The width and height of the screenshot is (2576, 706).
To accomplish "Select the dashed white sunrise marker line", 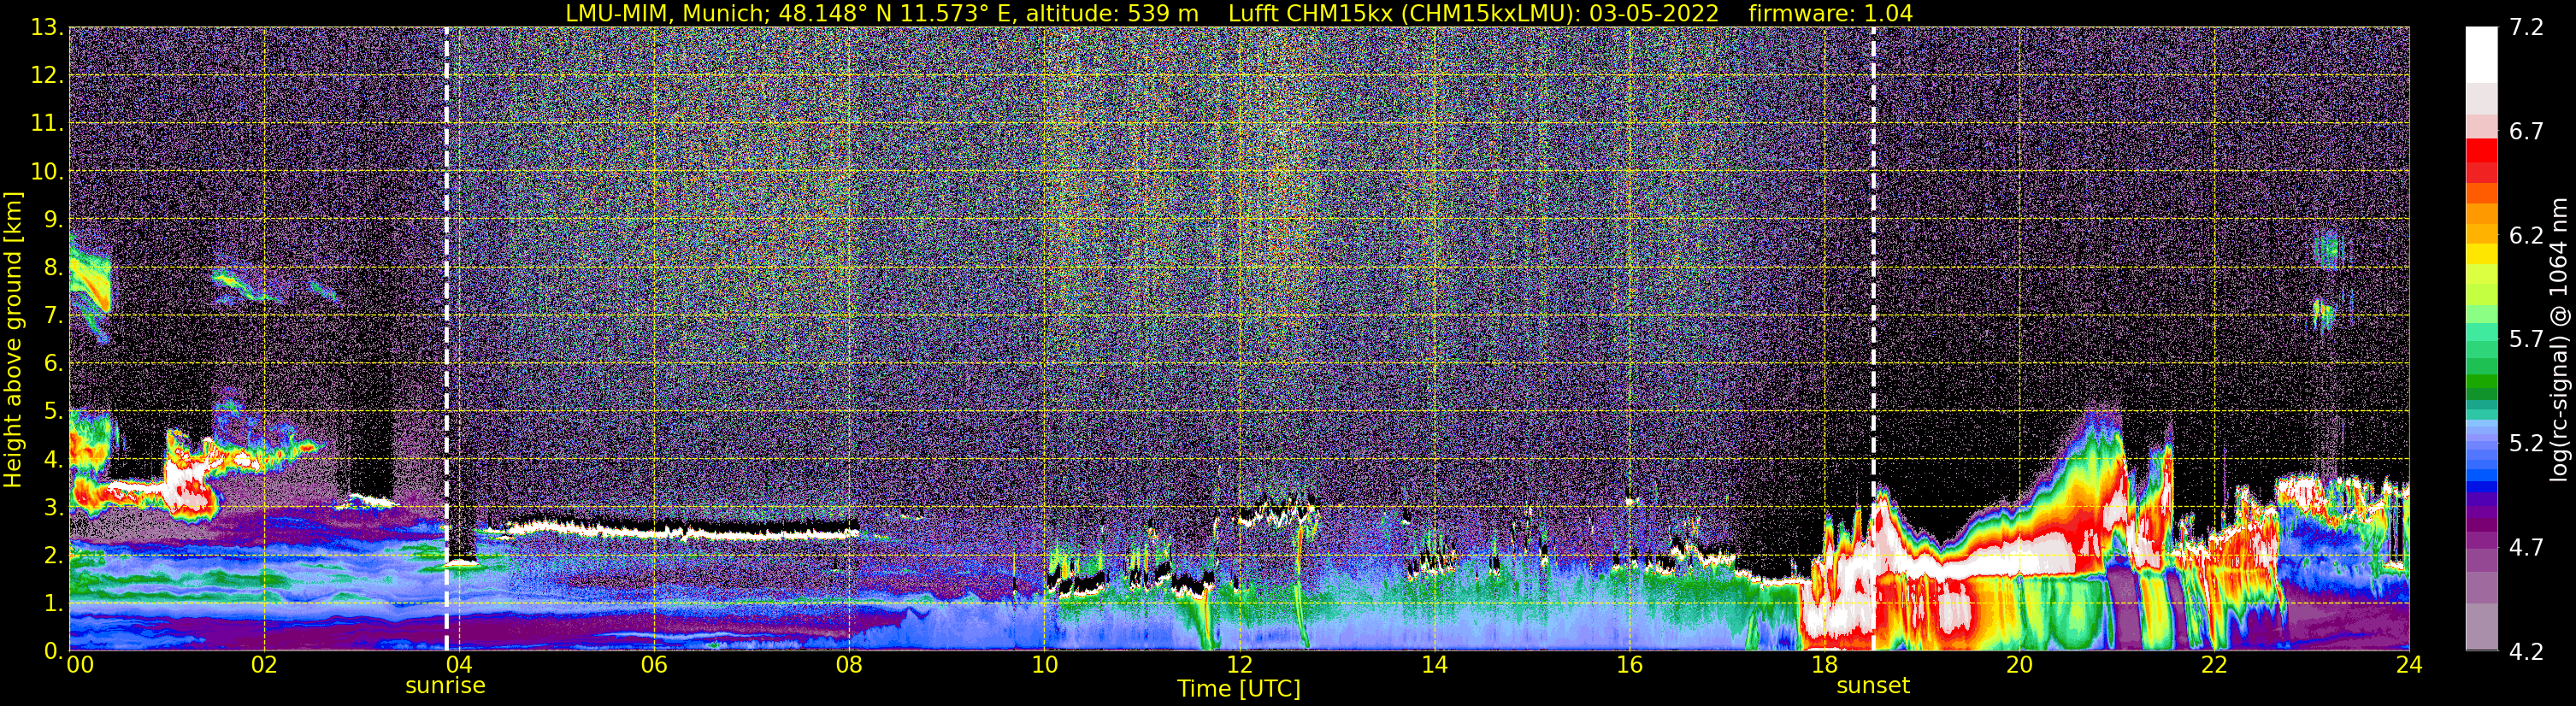I will [x=446, y=339].
